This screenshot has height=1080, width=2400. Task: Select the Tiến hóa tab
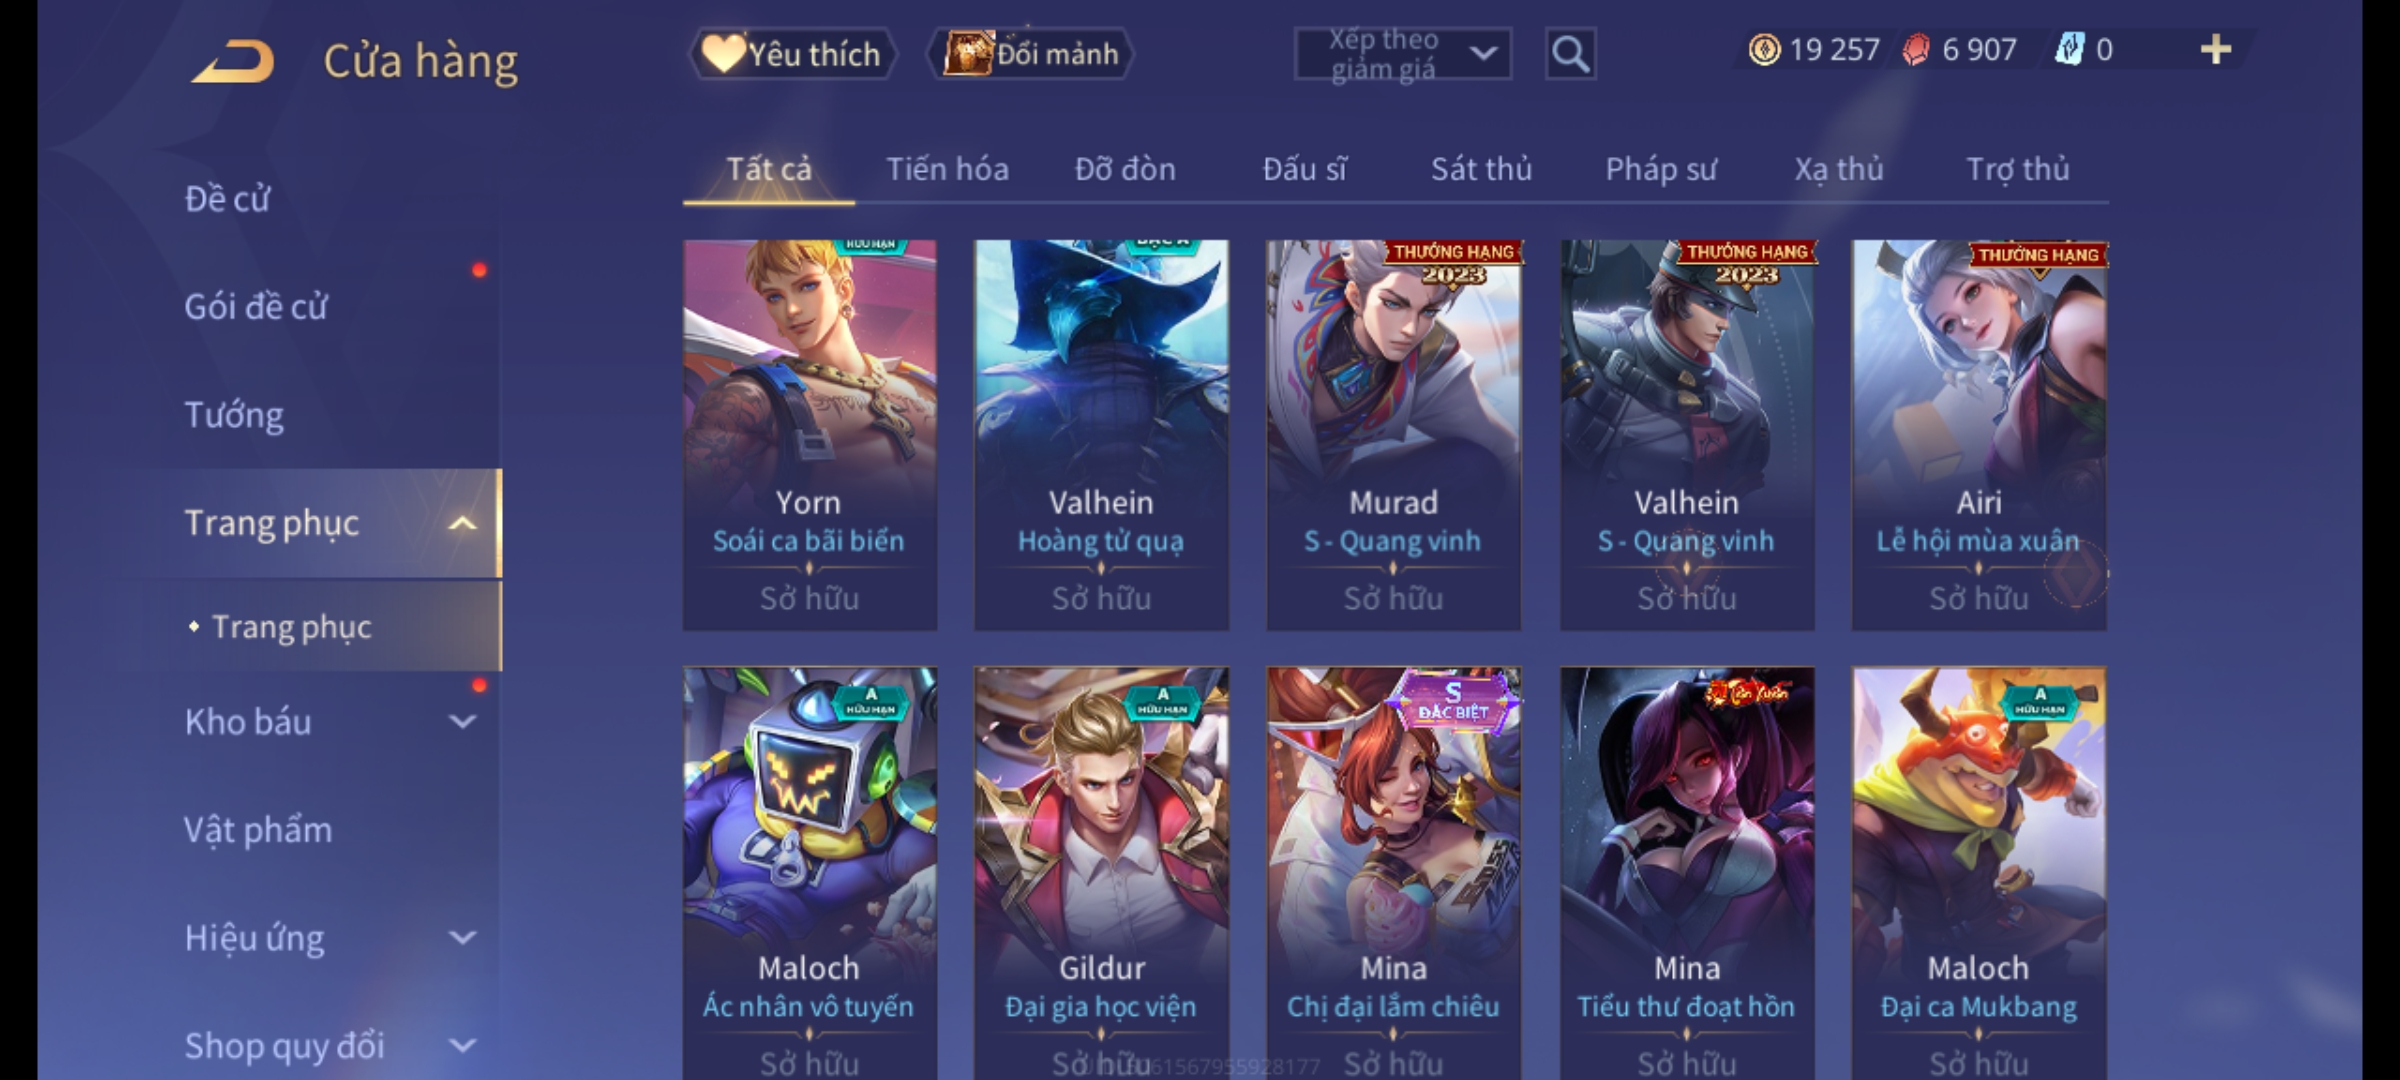tap(947, 169)
